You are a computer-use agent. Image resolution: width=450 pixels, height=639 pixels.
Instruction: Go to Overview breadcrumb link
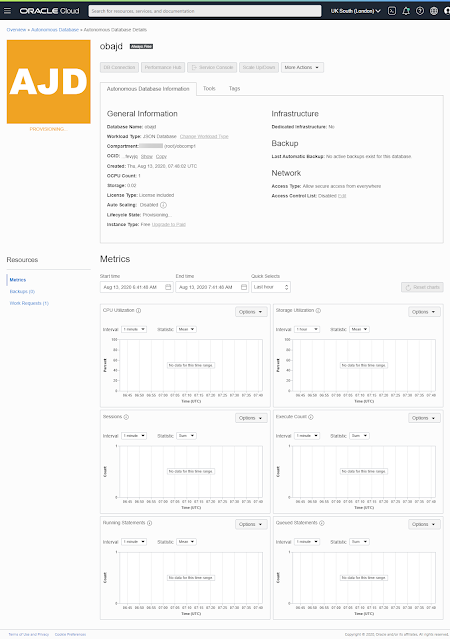coord(16,30)
